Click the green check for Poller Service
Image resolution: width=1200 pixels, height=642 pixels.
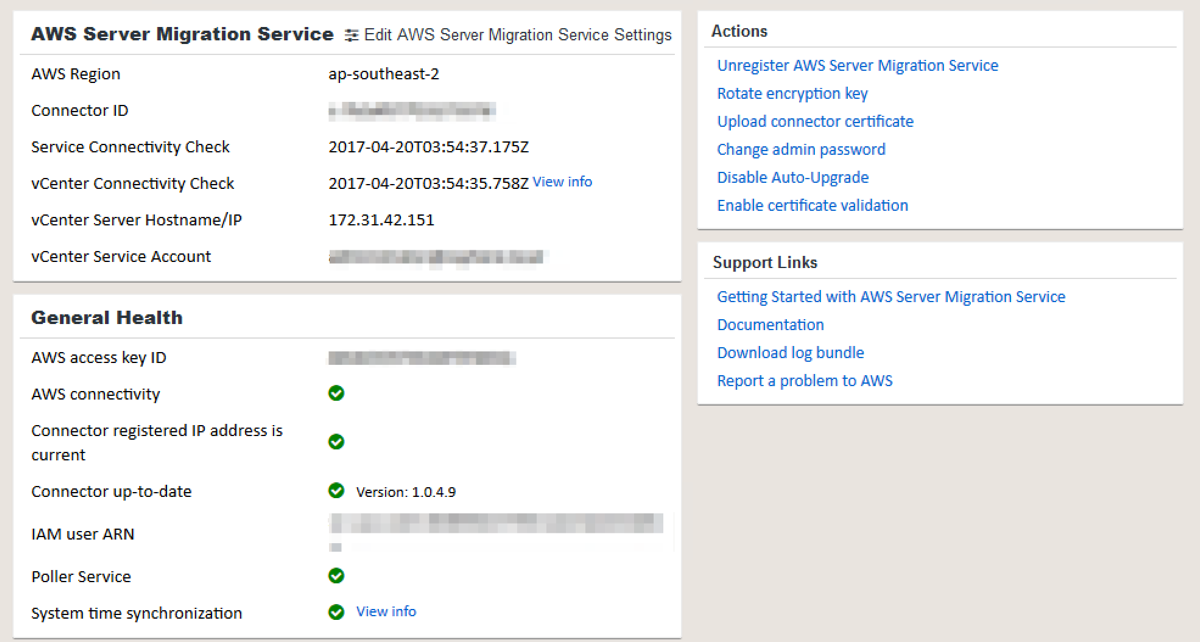coord(336,575)
